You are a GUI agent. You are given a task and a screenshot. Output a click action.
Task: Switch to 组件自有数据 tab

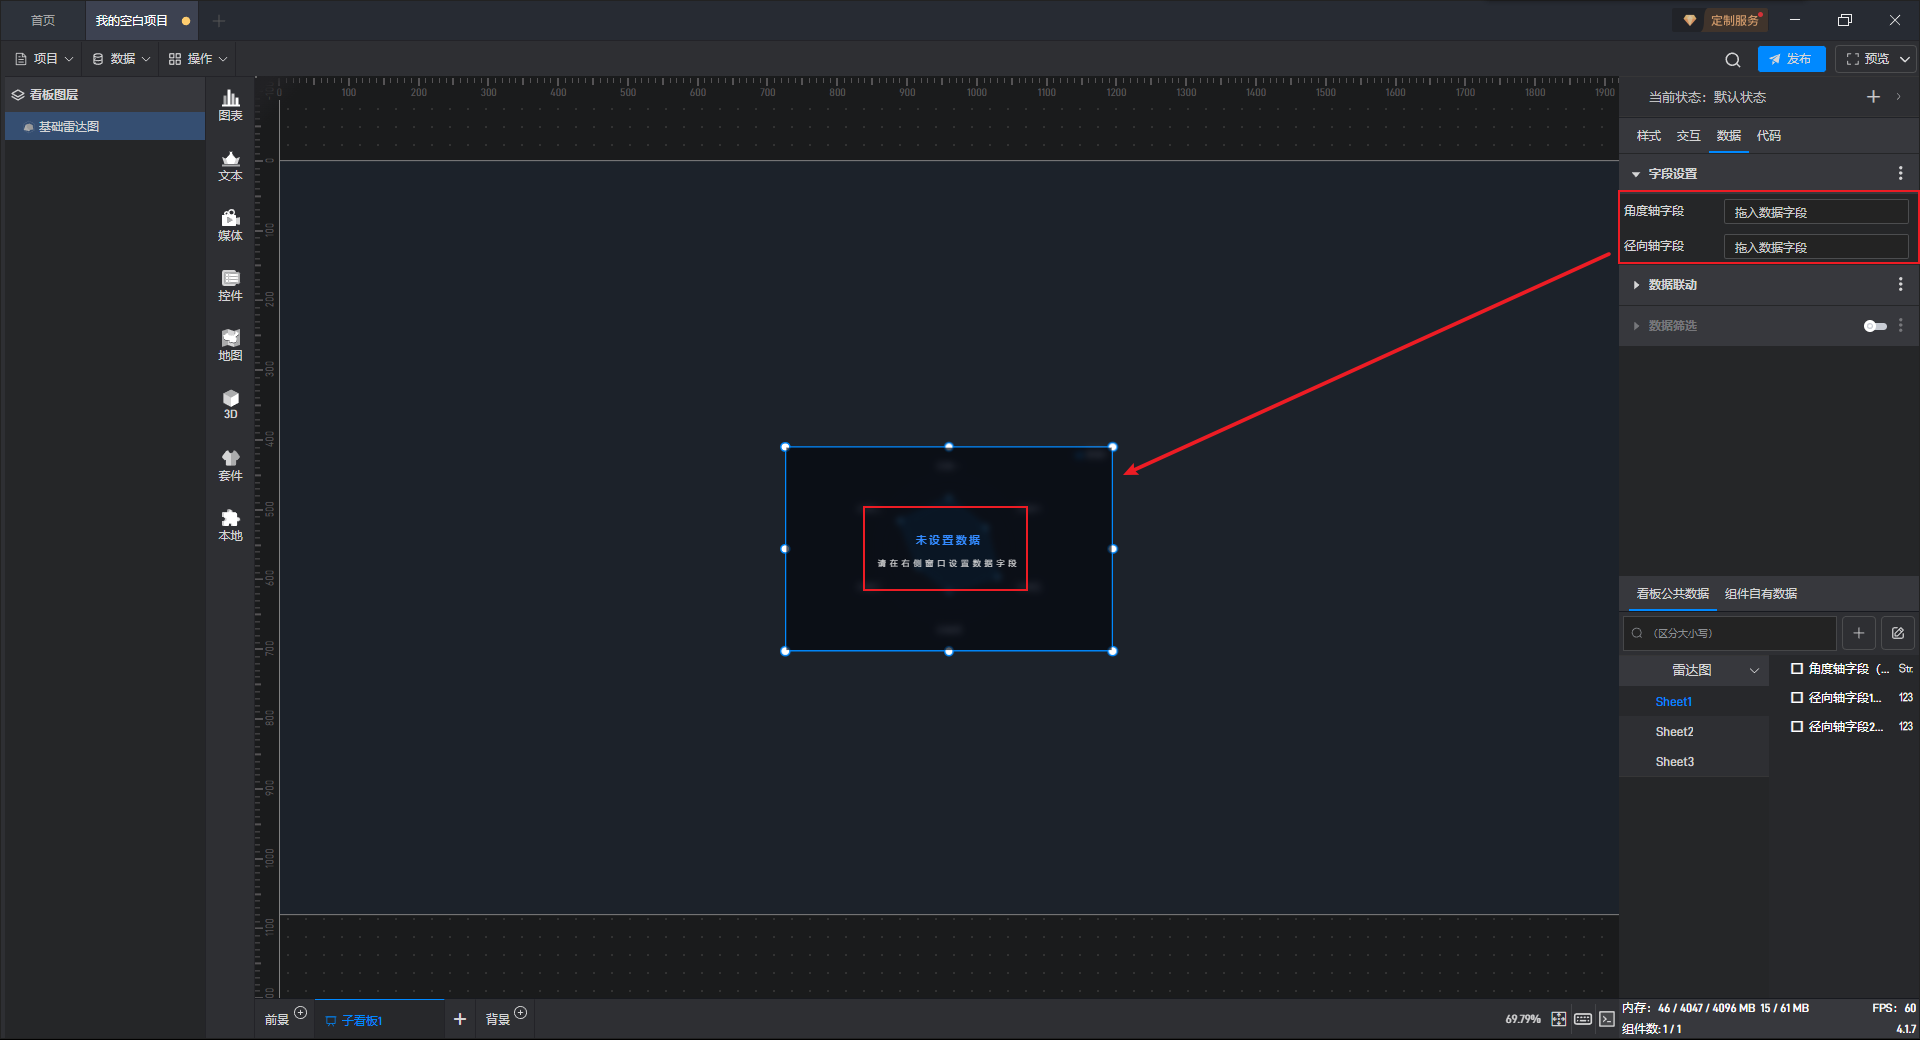click(1761, 594)
